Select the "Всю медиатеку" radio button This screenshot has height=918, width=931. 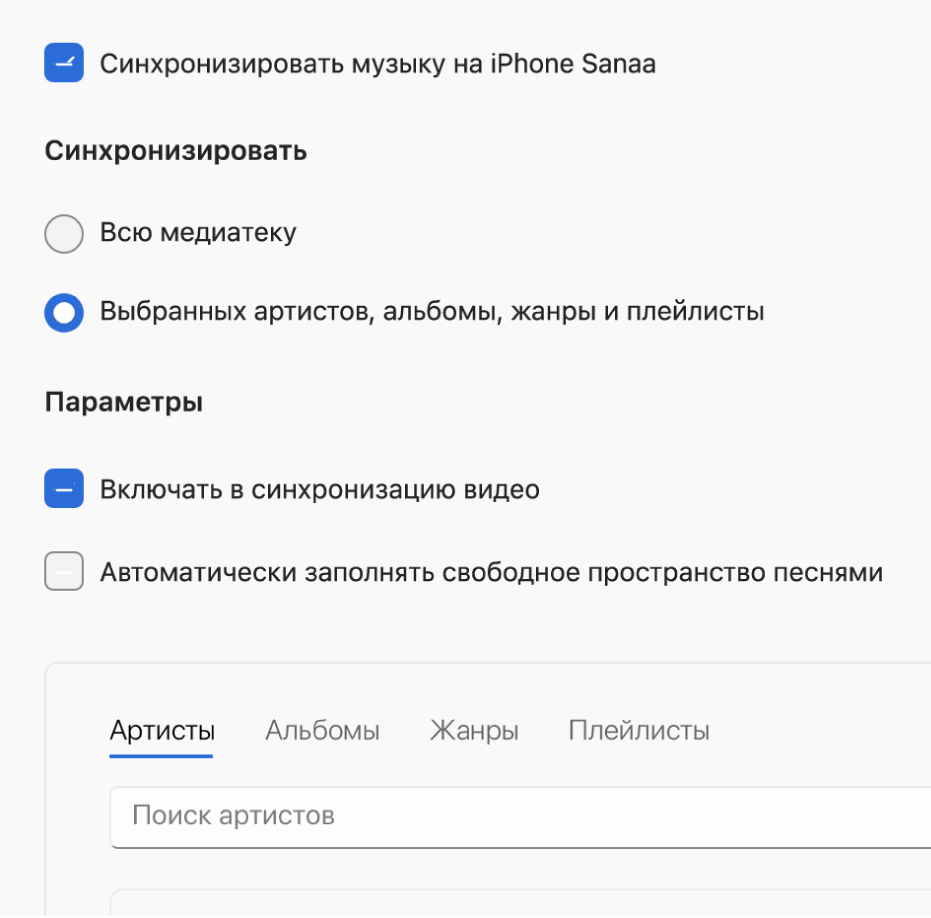[x=64, y=234]
